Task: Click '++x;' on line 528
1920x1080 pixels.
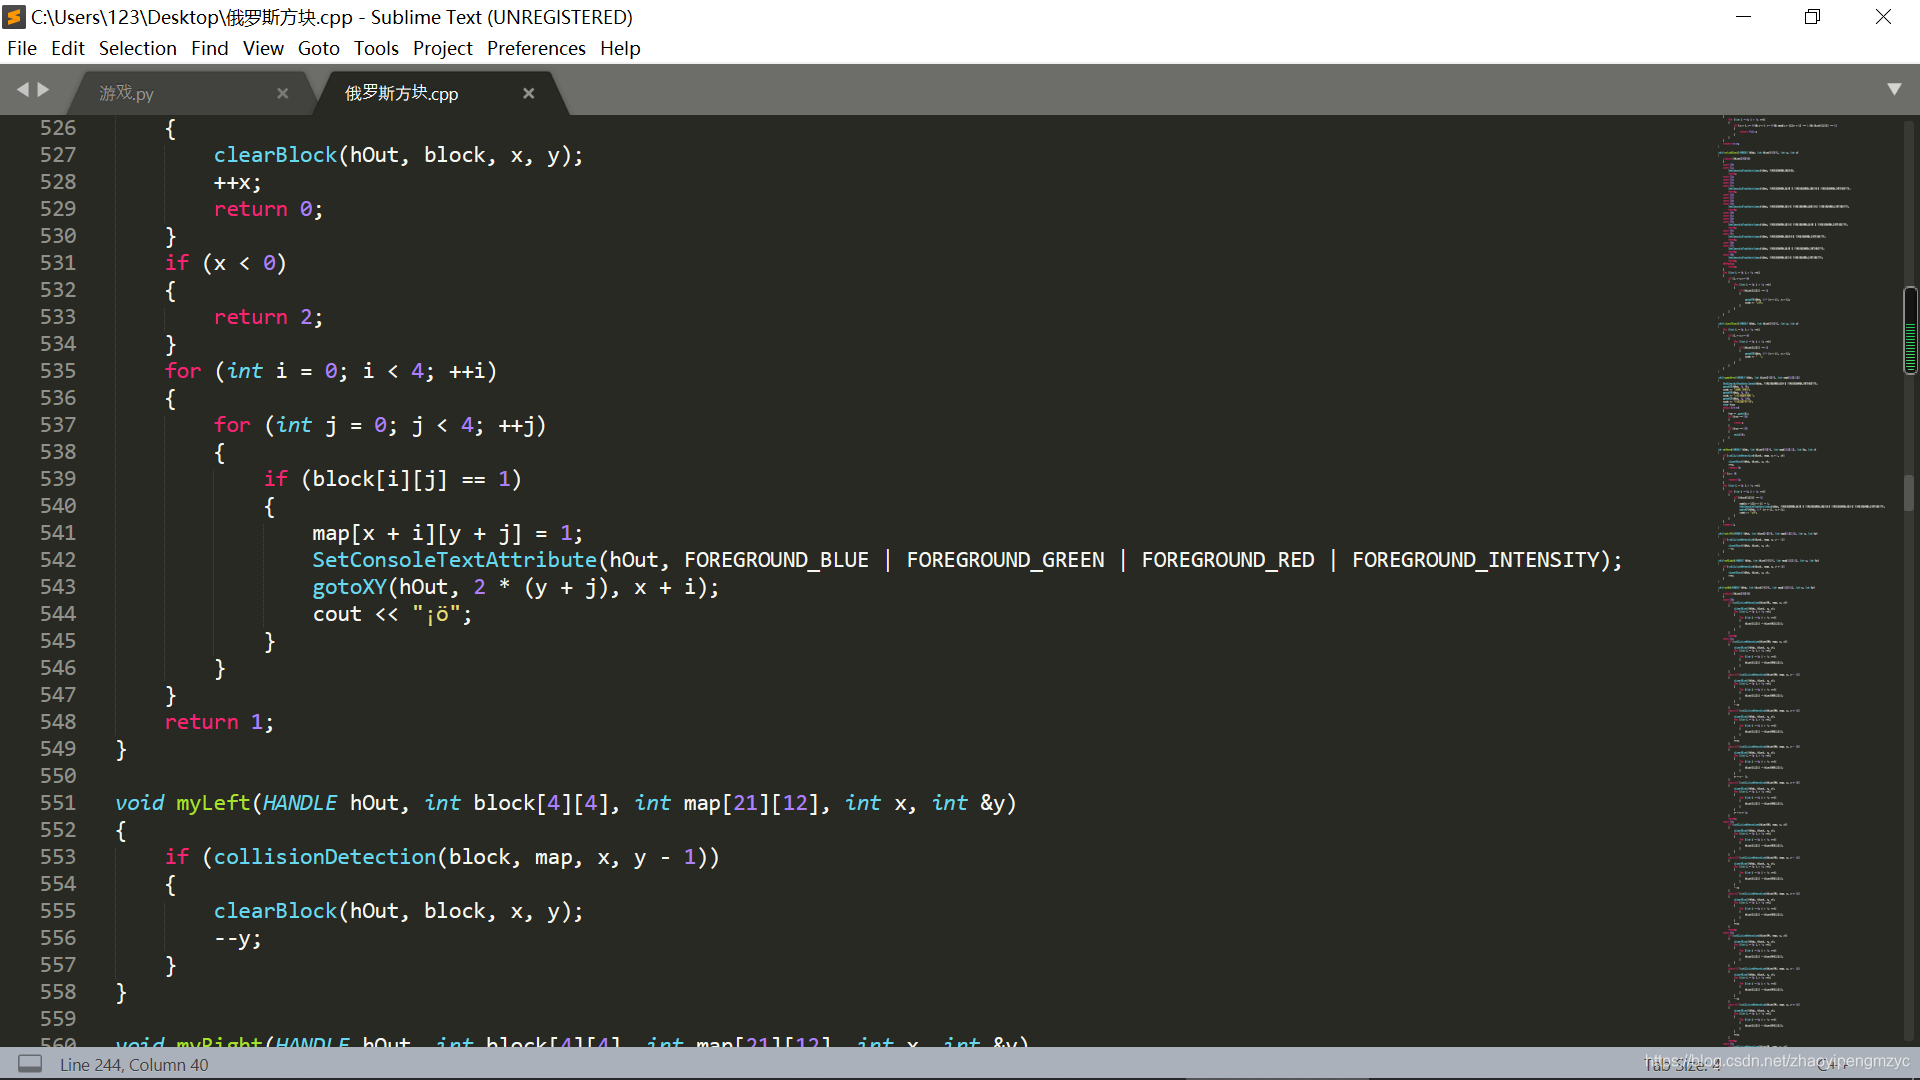Action: click(237, 182)
